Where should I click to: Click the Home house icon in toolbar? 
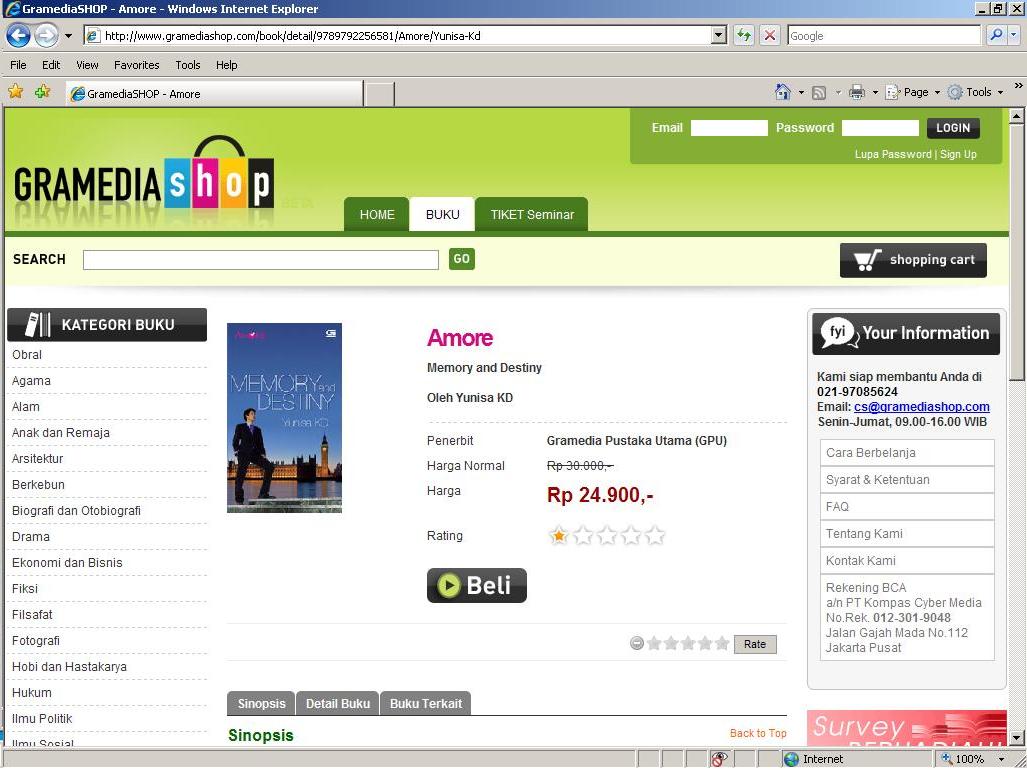(x=783, y=92)
